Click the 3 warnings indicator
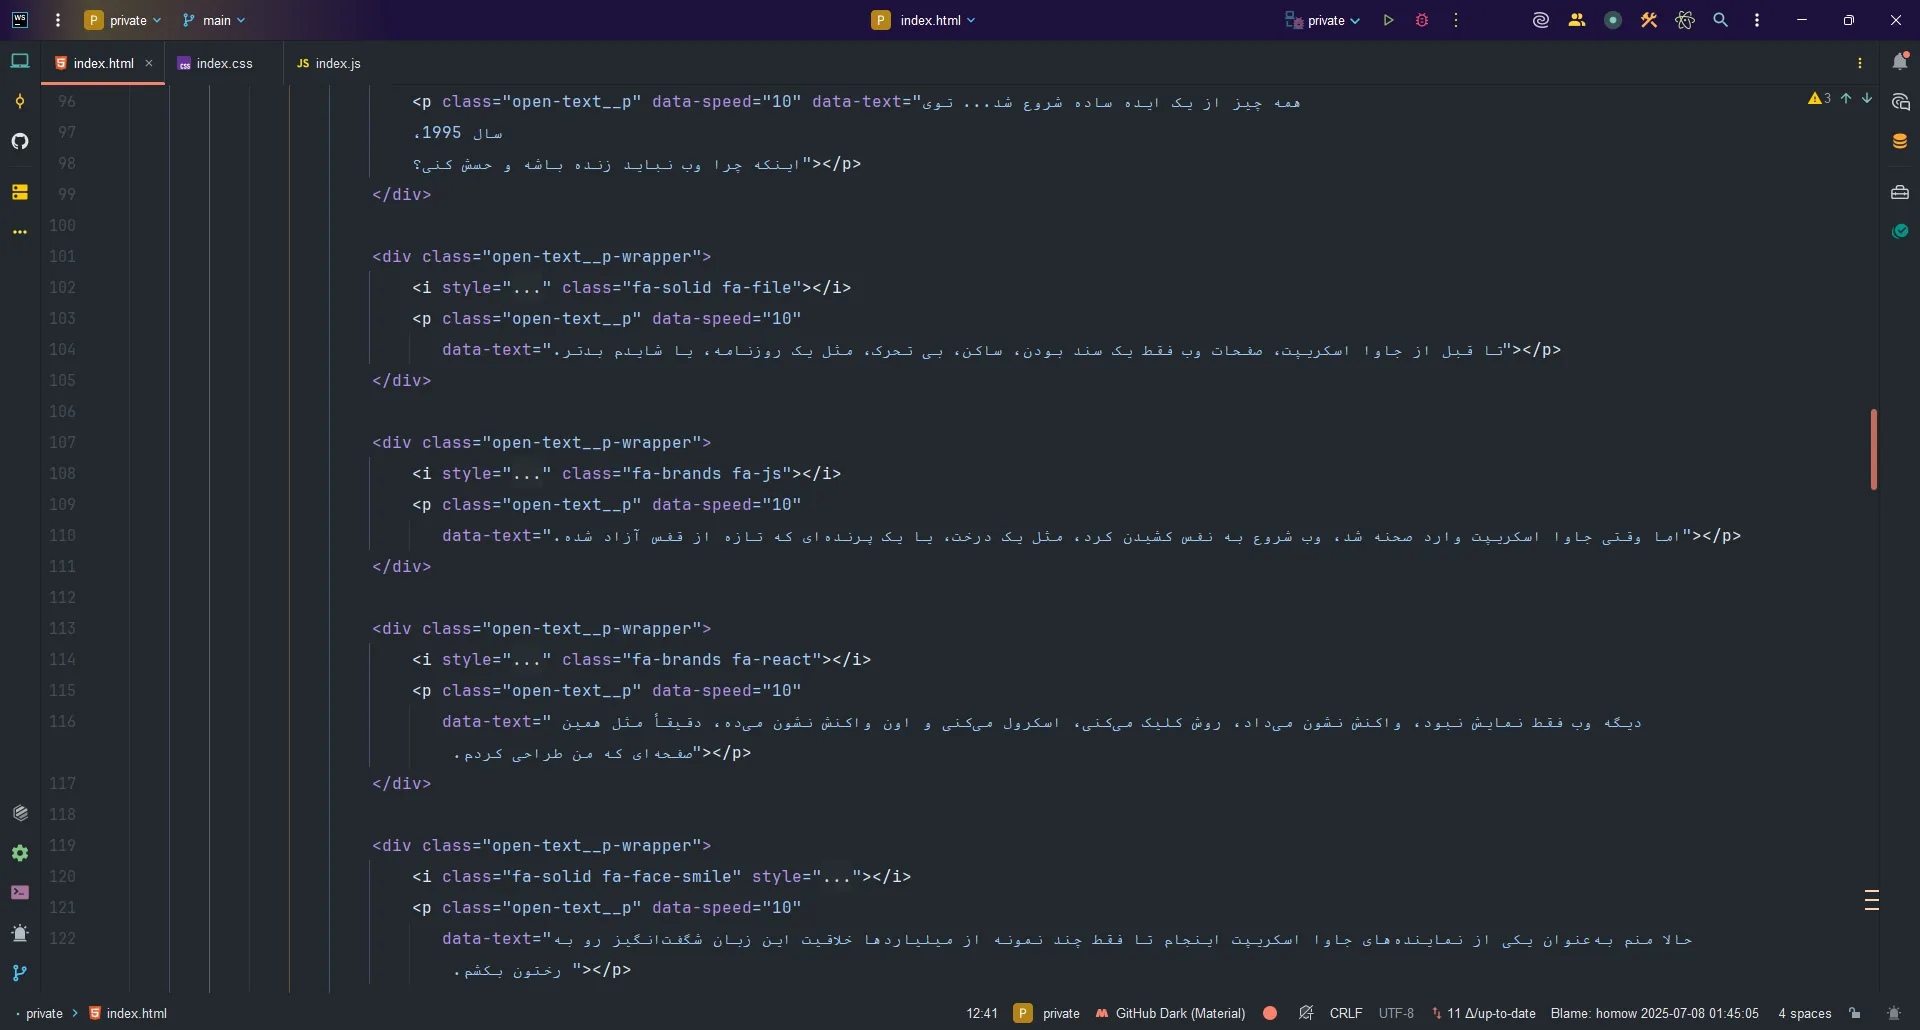Image resolution: width=1920 pixels, height=1030 pixels. (x=1818, y=99)
